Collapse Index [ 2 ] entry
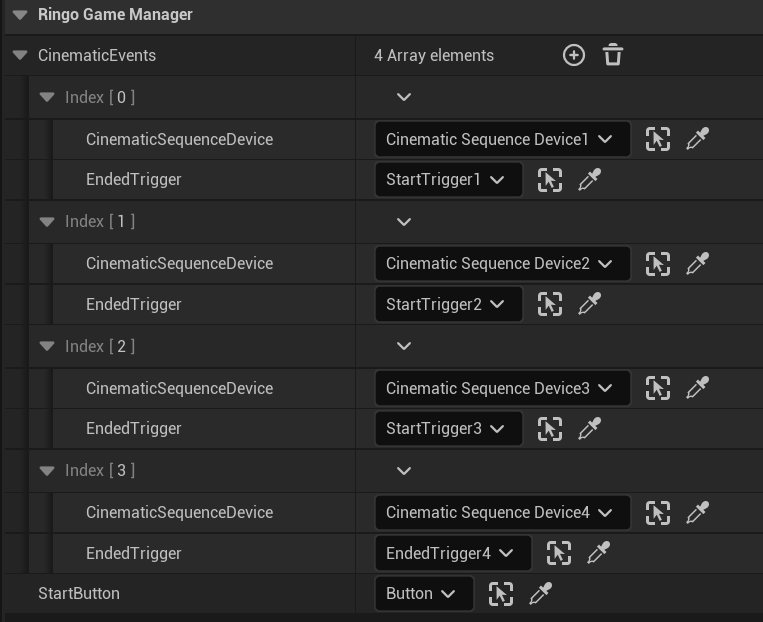The image size is (763, 622). (x=47, y=346)
